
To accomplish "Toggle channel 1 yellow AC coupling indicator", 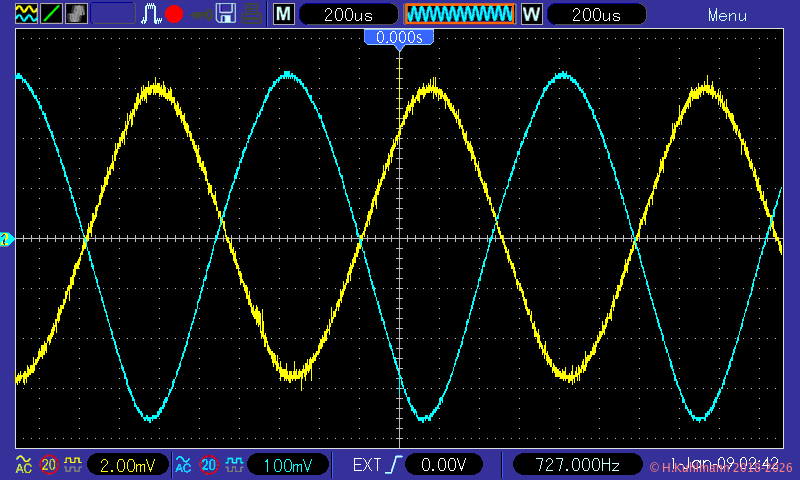I will [24, 464].
